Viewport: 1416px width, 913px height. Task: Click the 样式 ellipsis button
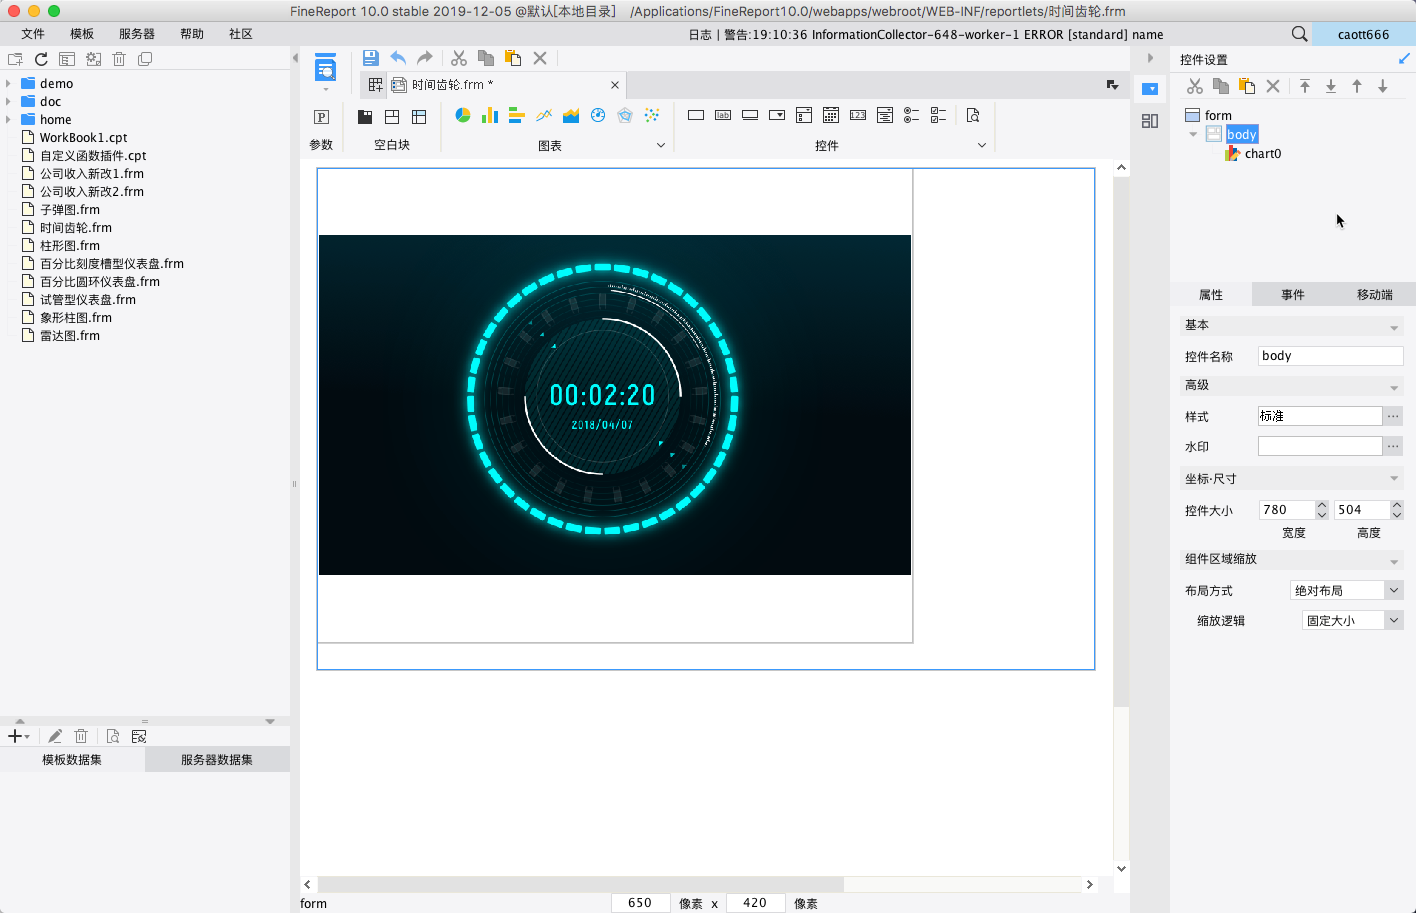(x=1393, y=416)
